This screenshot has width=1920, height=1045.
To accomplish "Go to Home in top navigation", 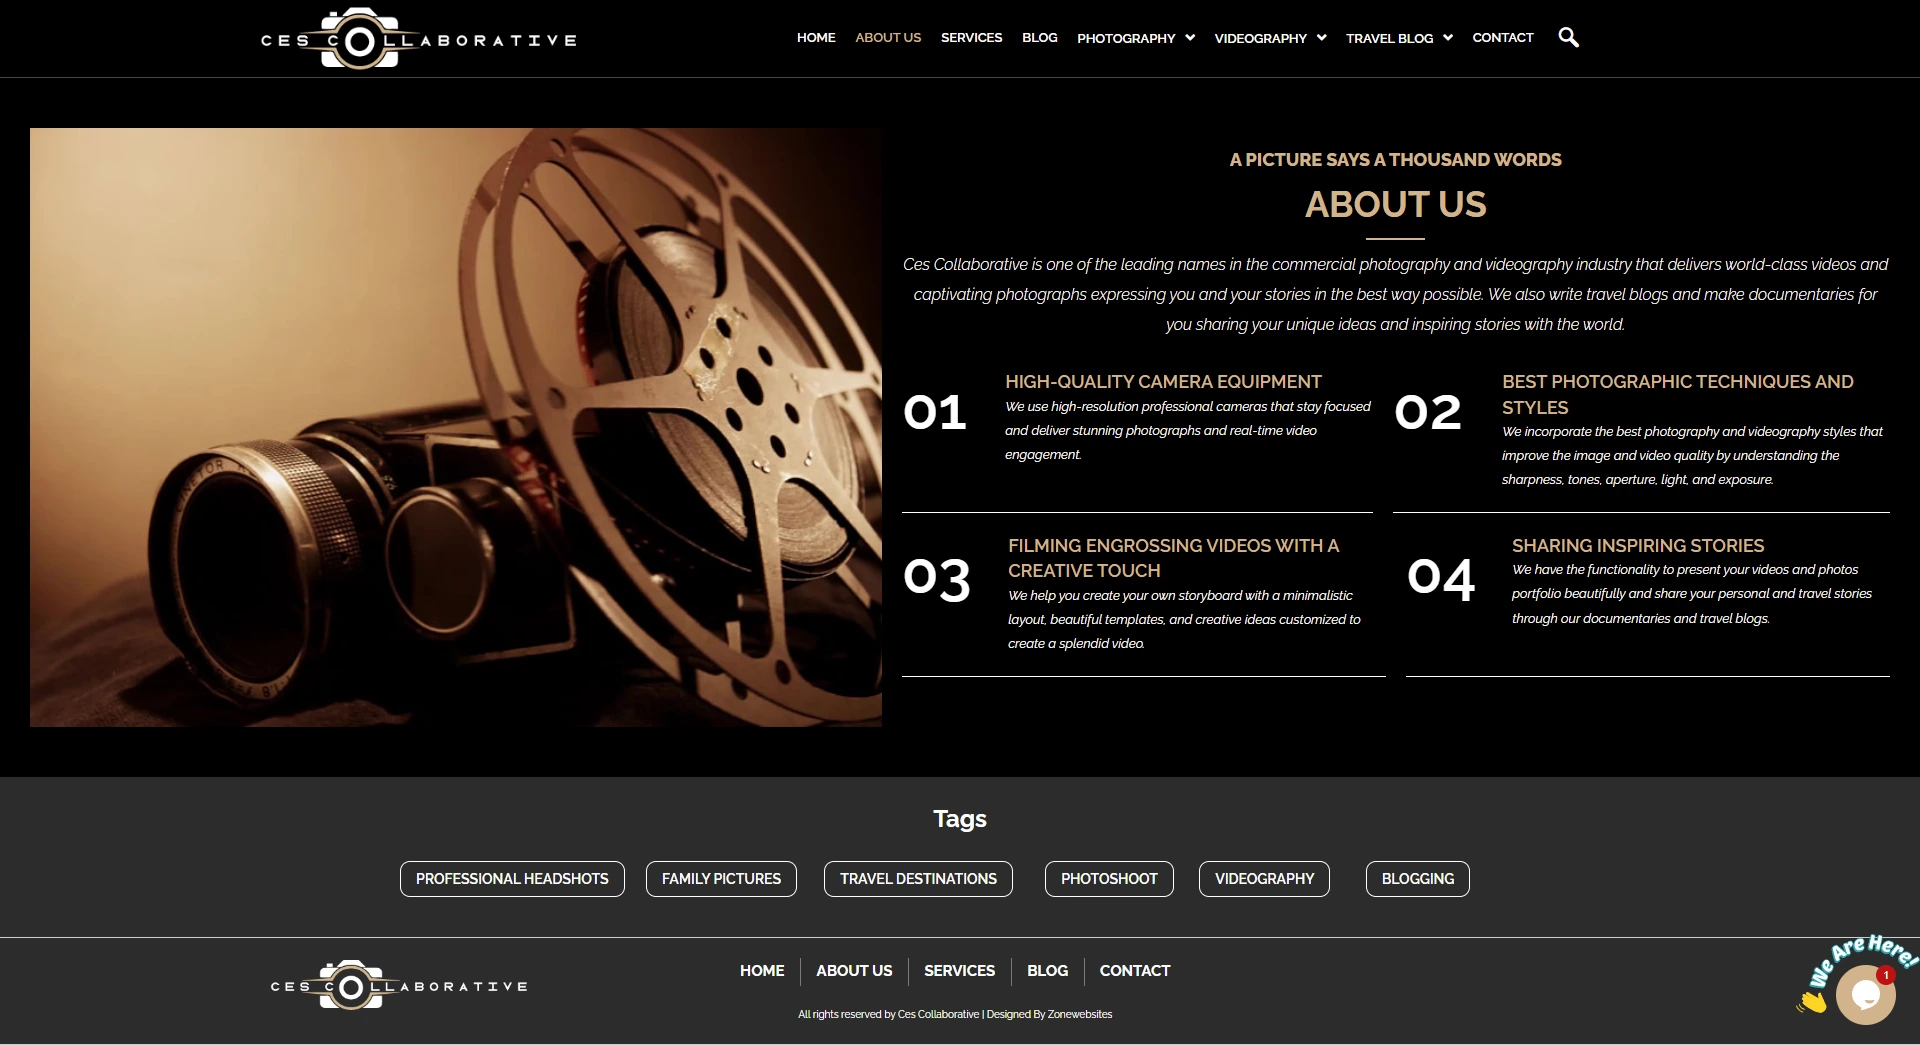I will tap(816, 38).
